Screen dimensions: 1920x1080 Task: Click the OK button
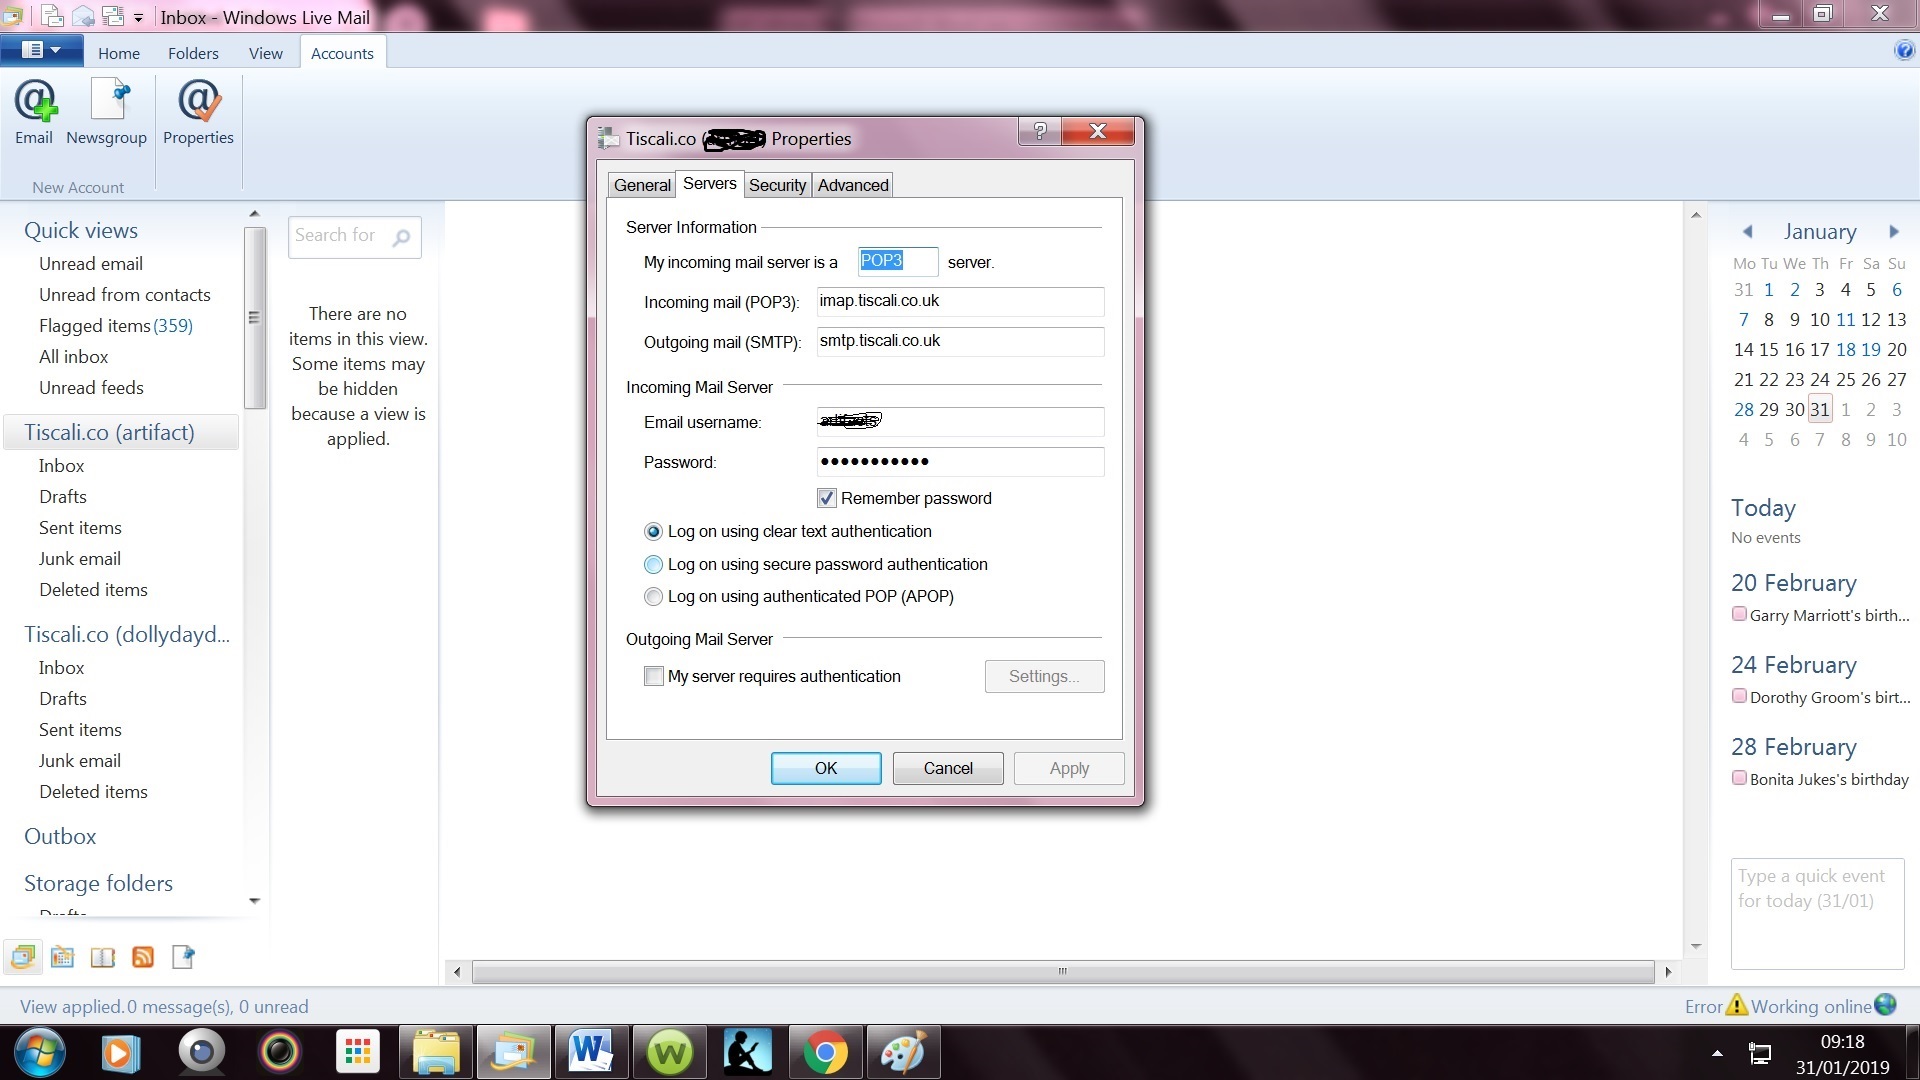tap(825, 768)
